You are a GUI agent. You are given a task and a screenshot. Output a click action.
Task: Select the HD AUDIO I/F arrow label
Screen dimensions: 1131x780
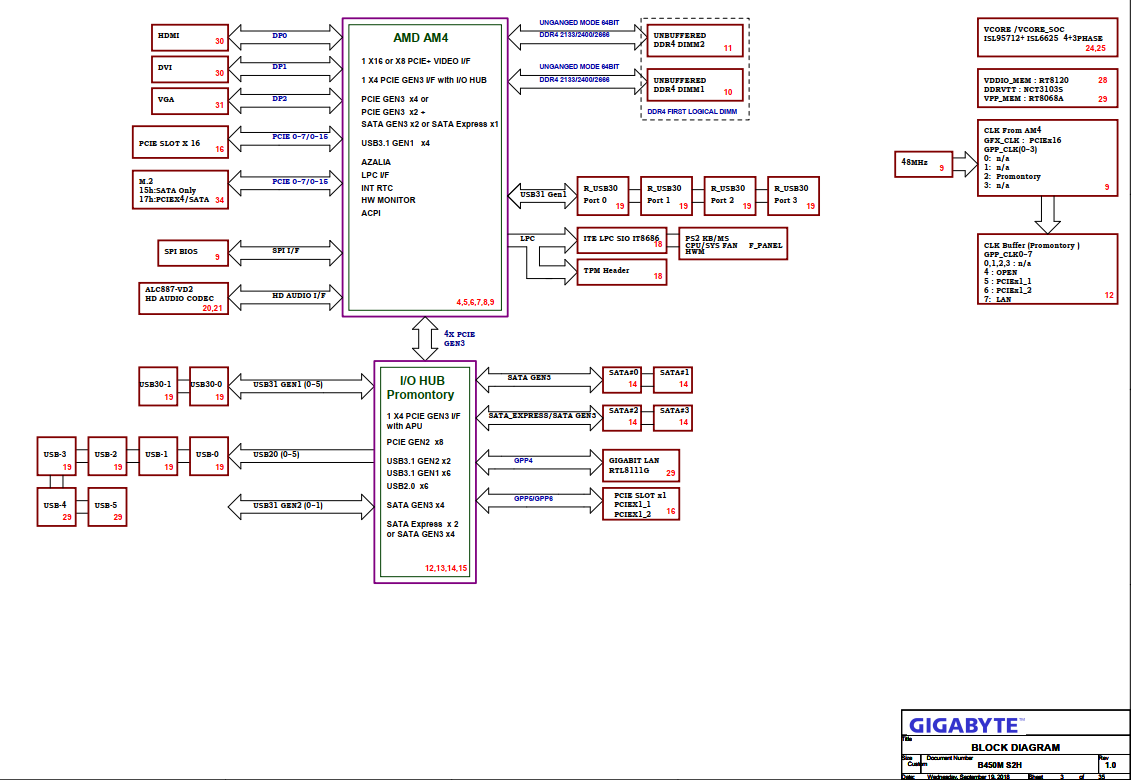click(299, 295)
